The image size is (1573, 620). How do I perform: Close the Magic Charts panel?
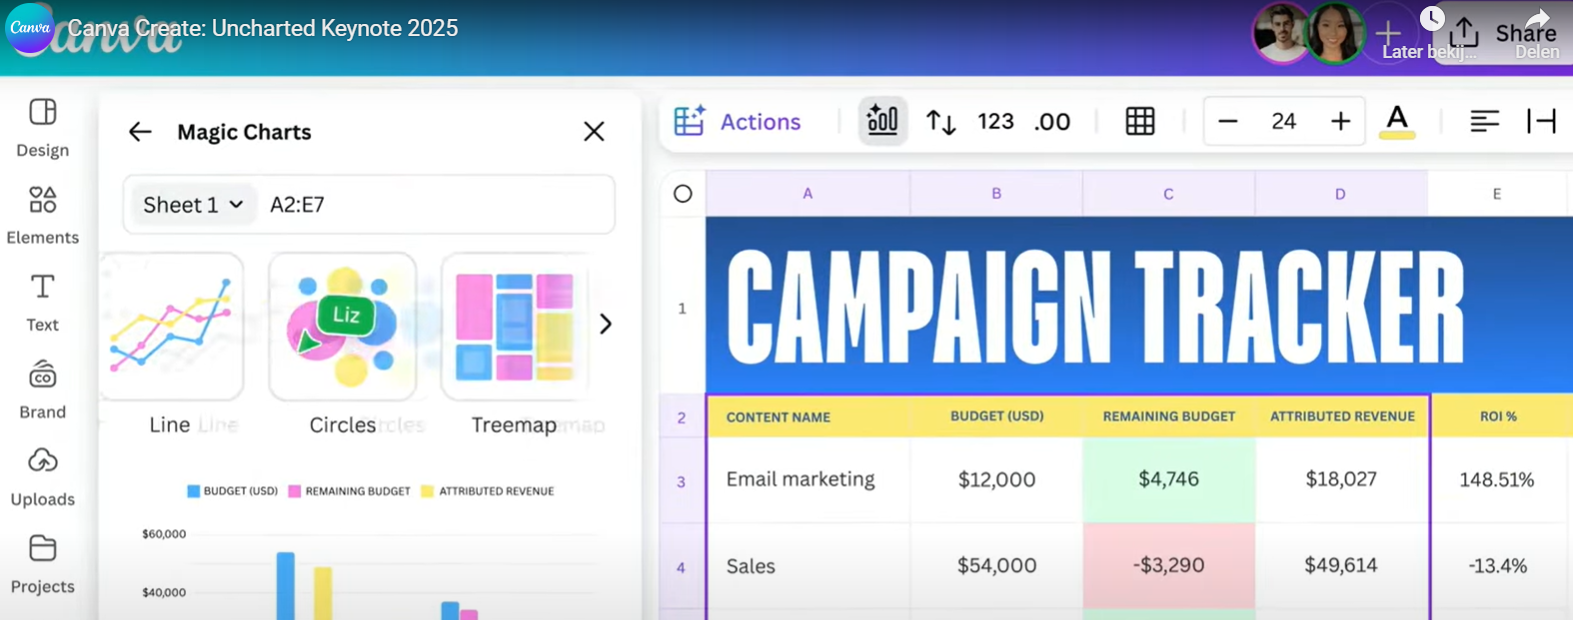[594, 131]
